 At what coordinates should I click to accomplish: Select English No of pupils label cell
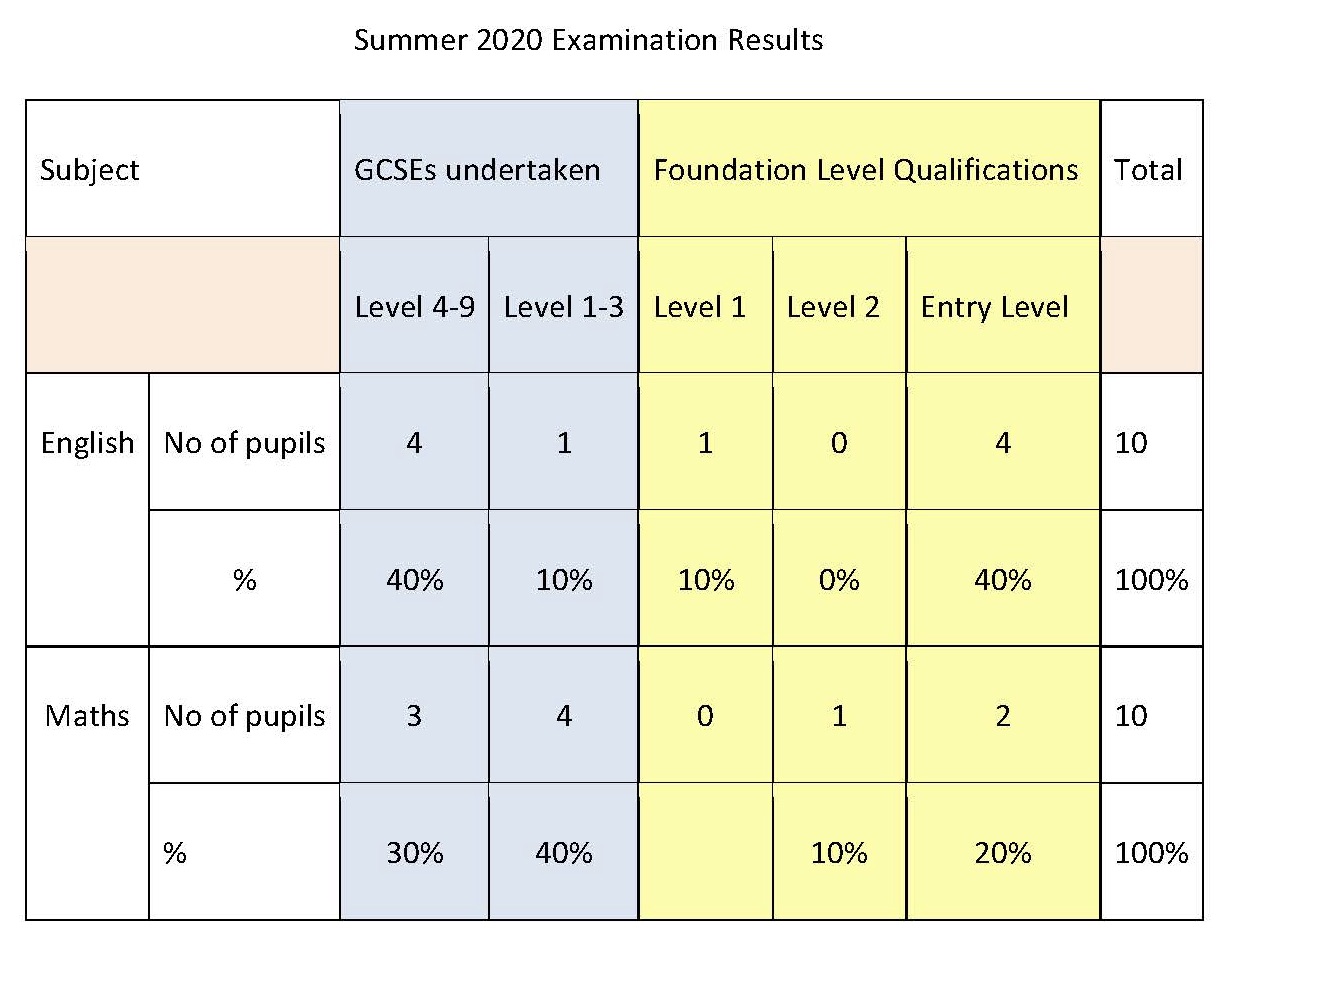244,442
